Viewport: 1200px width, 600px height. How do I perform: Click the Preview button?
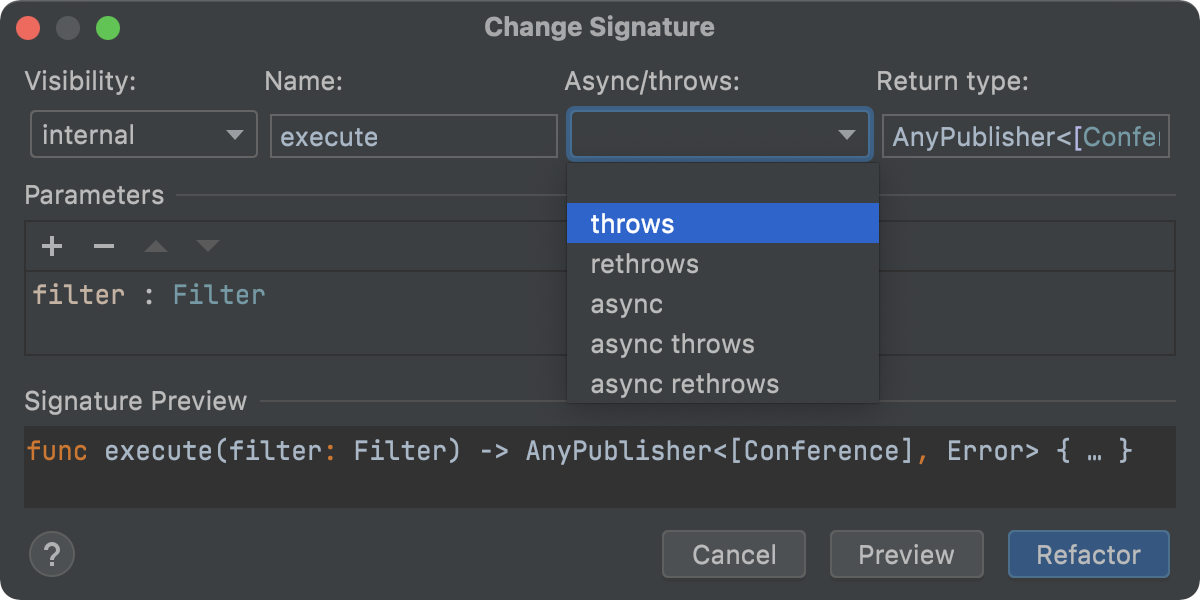[907, 554]
